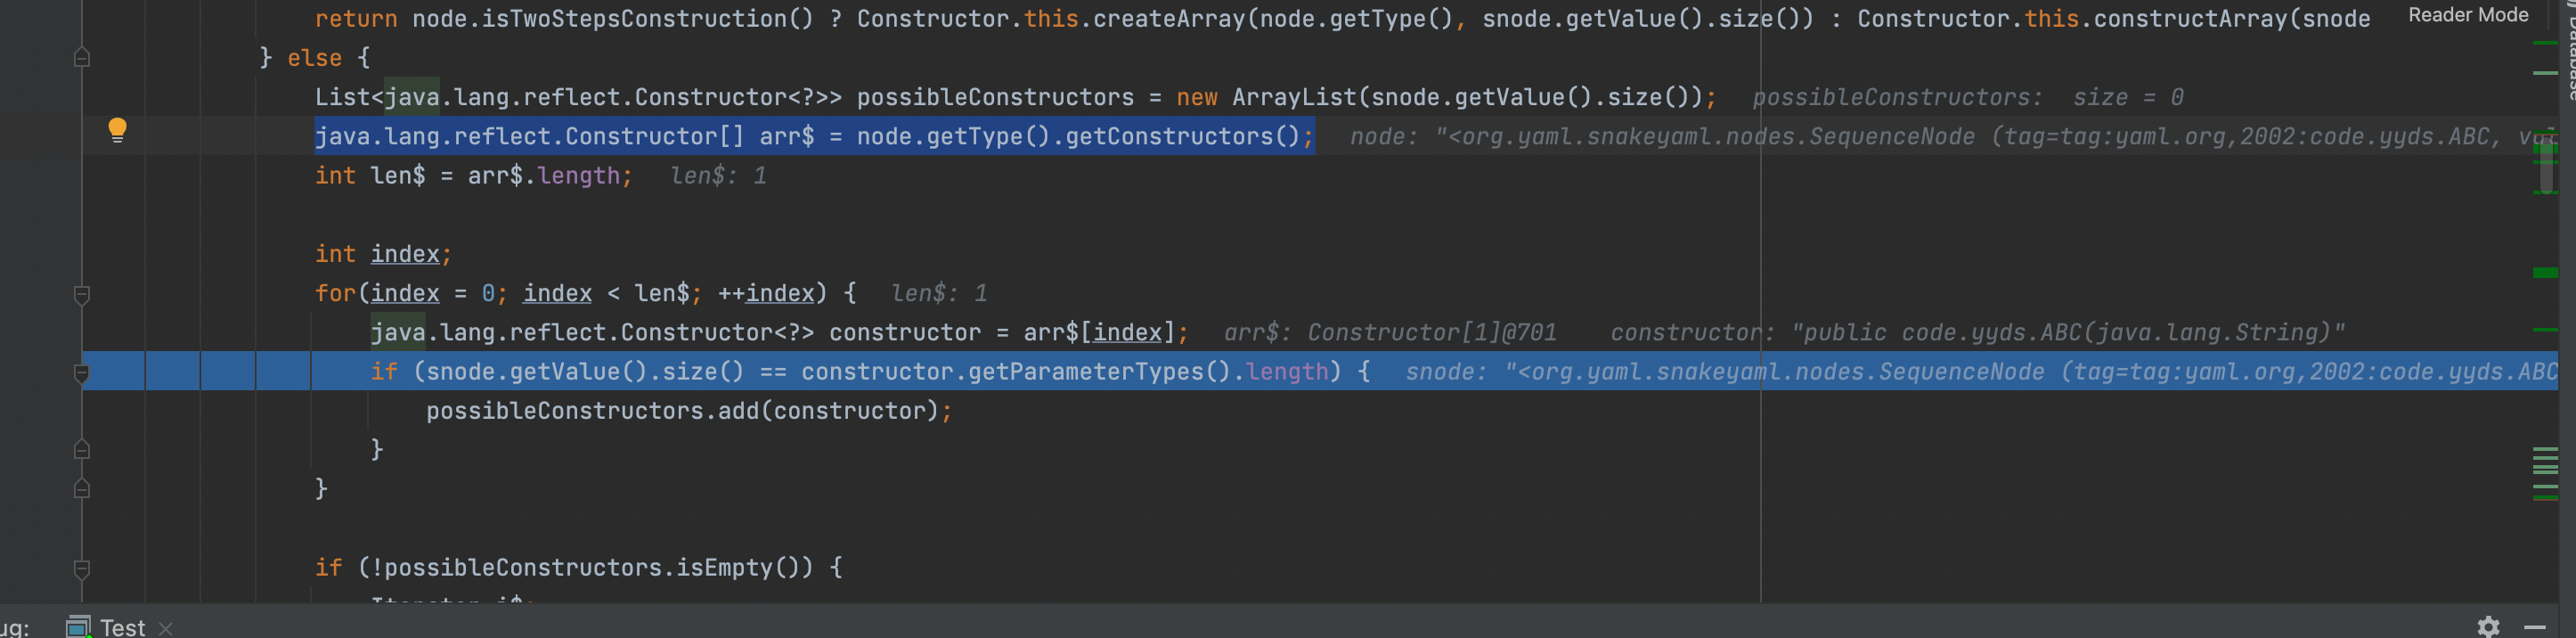2576x638 pixels.
Task: Open the Database tool window
Action: [x=2569, y=50]
